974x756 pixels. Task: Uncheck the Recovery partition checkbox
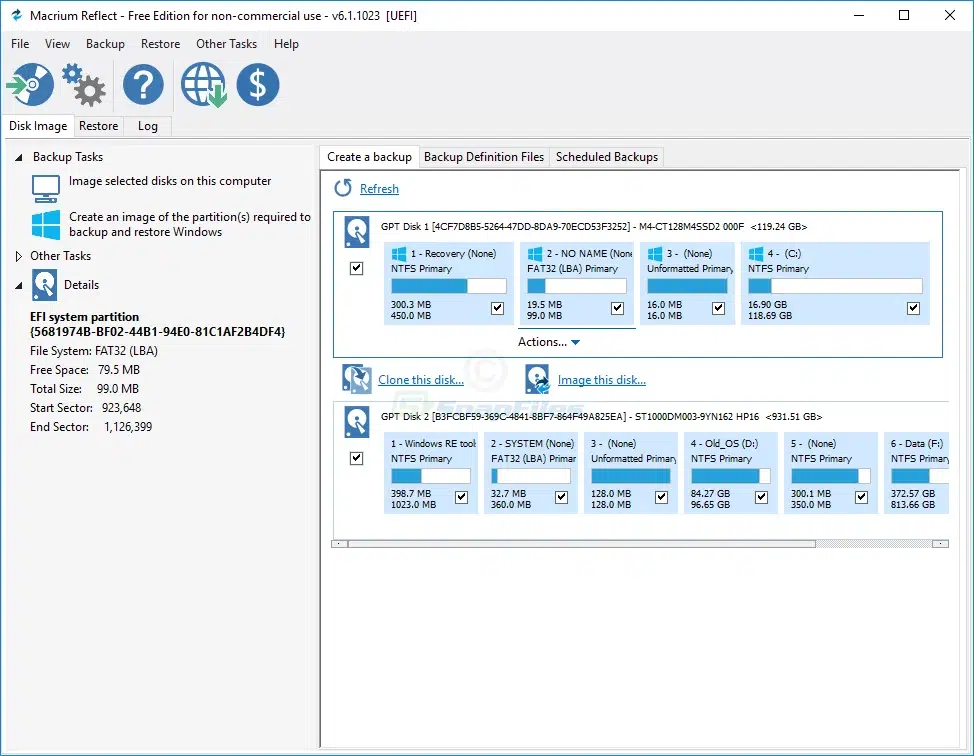(497, 308)
